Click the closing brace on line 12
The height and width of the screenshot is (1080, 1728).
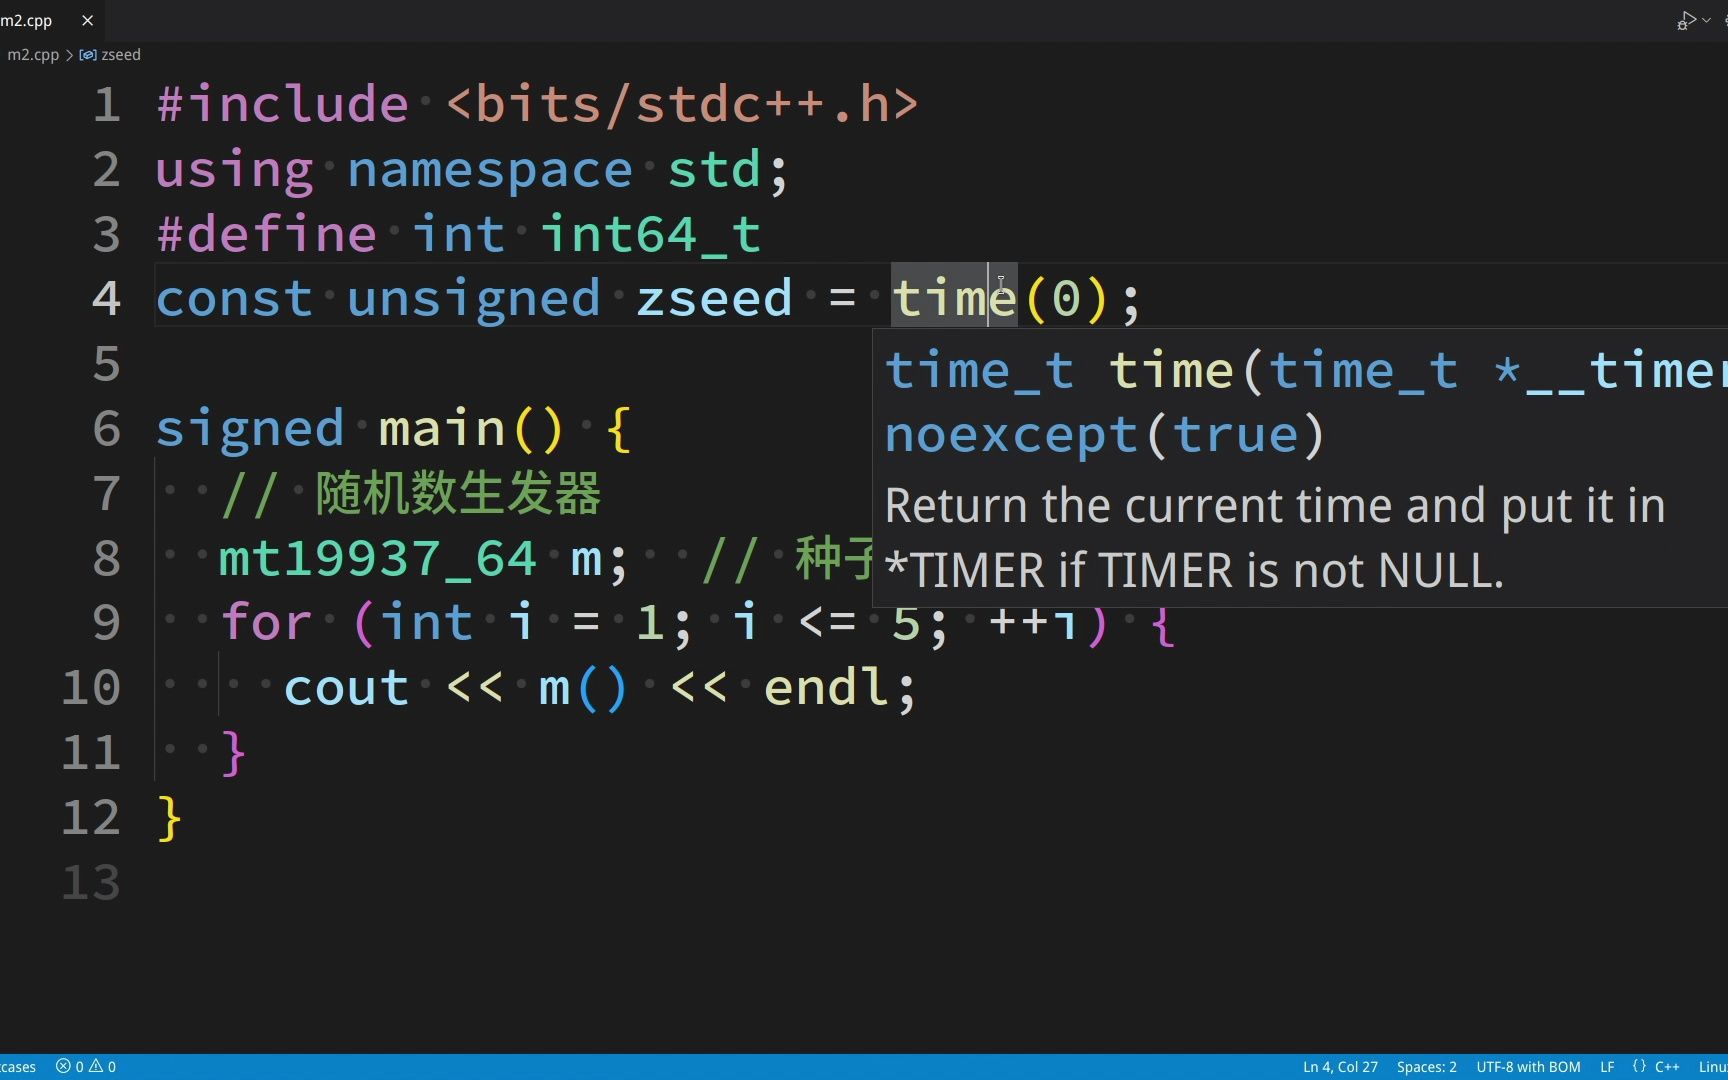(x=169, y=818)
